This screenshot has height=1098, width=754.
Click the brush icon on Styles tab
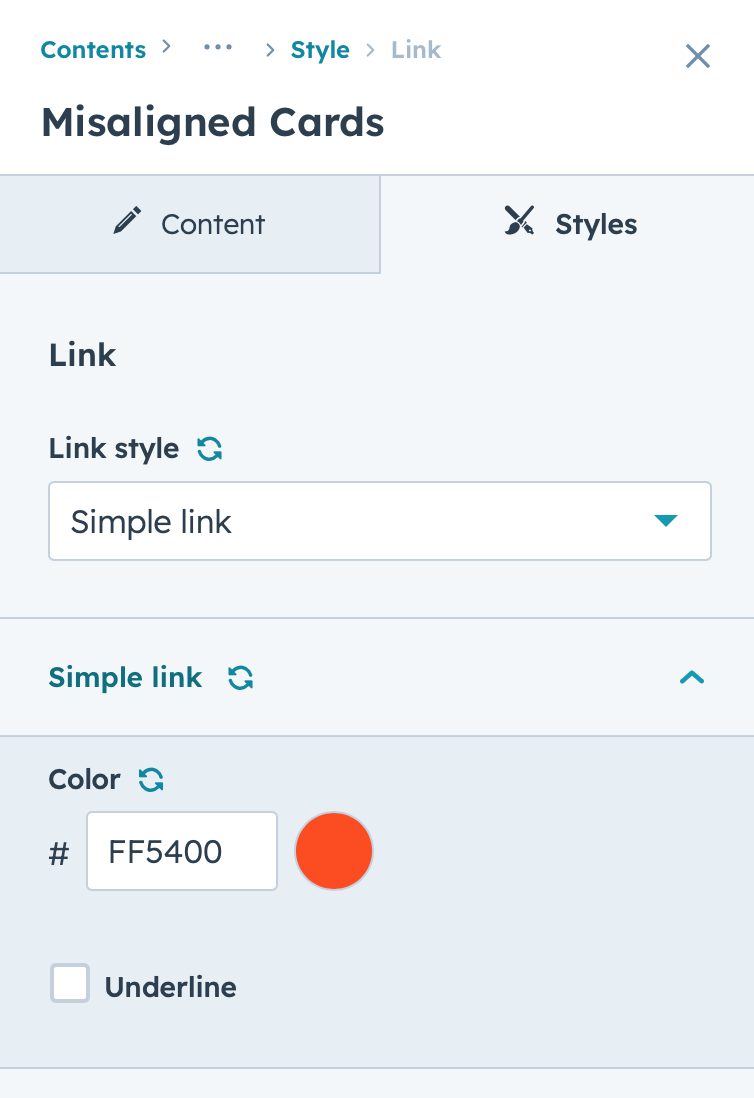[519, 221]
